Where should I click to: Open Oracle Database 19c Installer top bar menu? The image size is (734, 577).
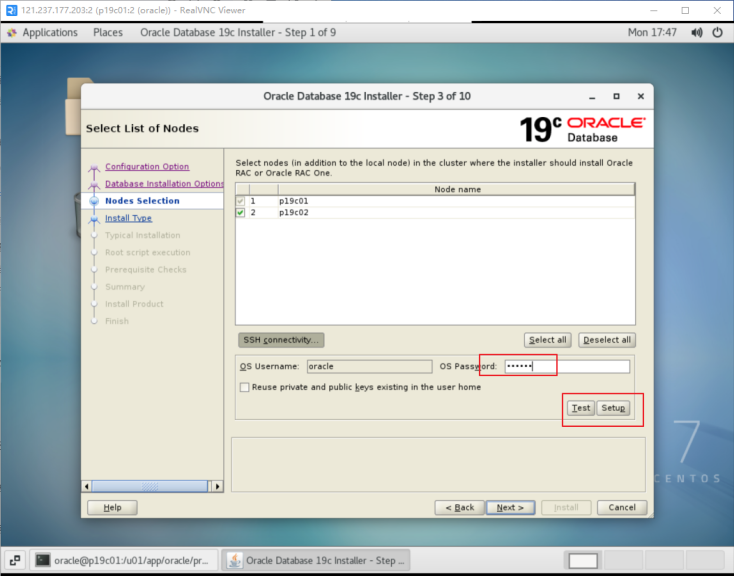(238, 32)
